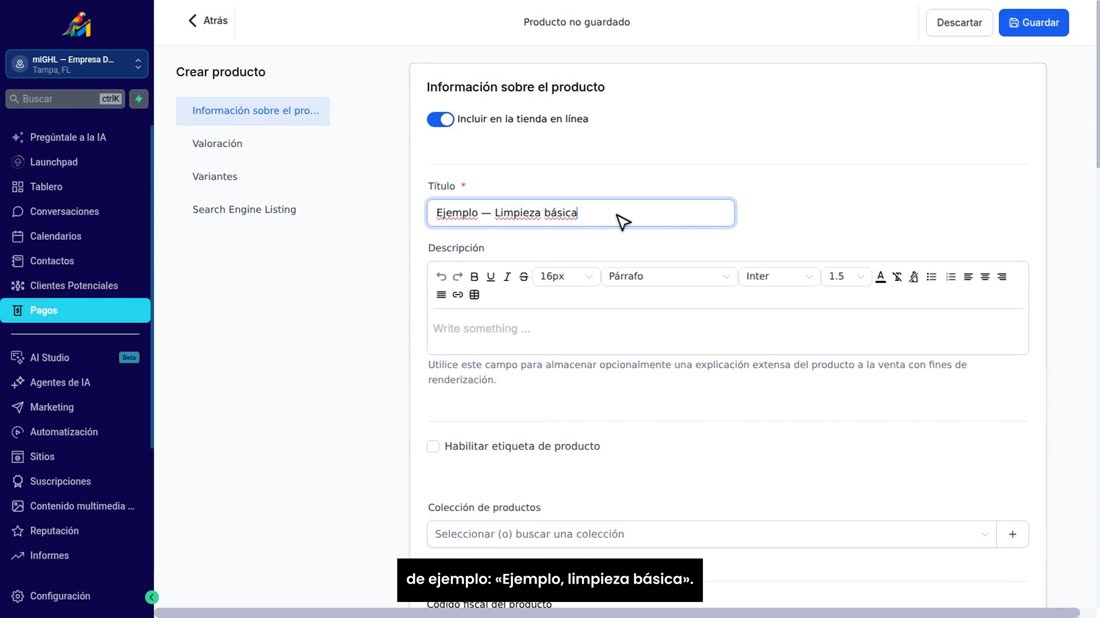The image size is (1100, 618).
Task: Open the product collection selector dropdown
Action: pos(711,534)
